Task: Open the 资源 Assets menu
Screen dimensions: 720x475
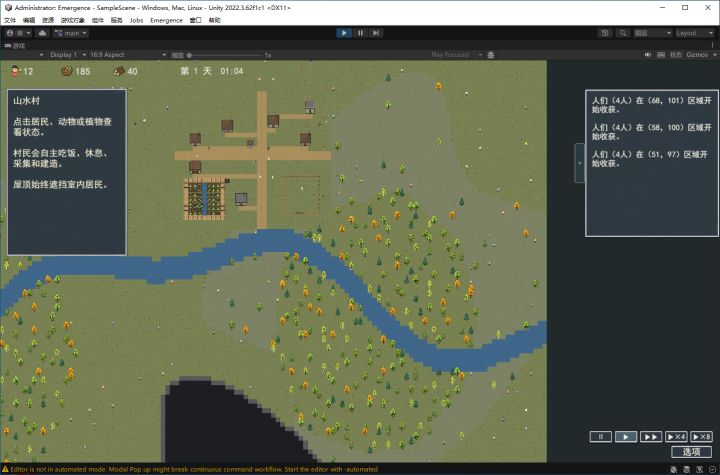Action: tap(48, 20)
